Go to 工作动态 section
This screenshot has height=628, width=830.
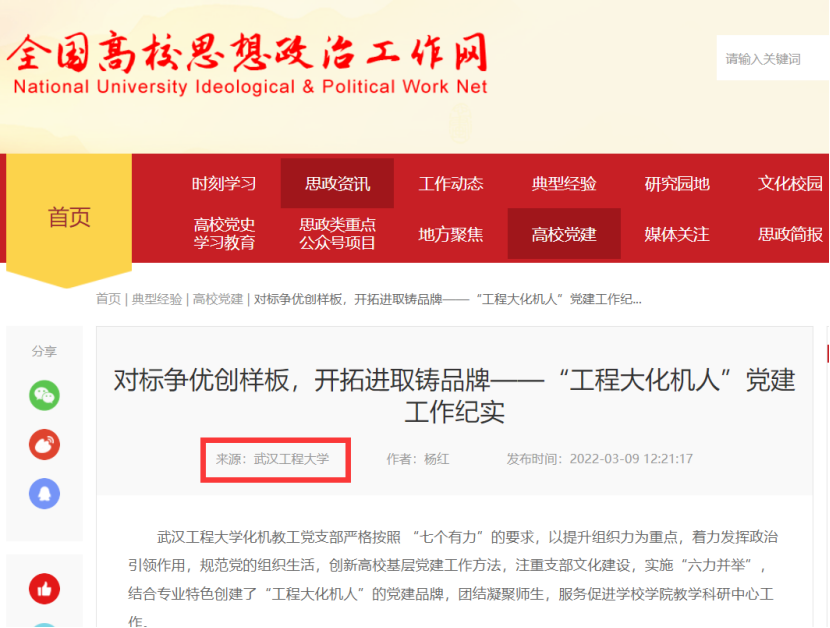click(450, 184)
